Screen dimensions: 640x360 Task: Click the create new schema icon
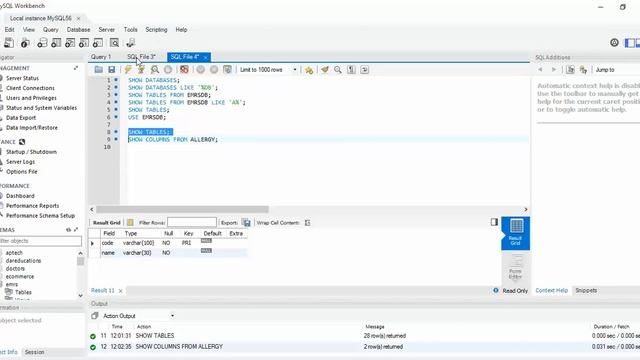42,43
